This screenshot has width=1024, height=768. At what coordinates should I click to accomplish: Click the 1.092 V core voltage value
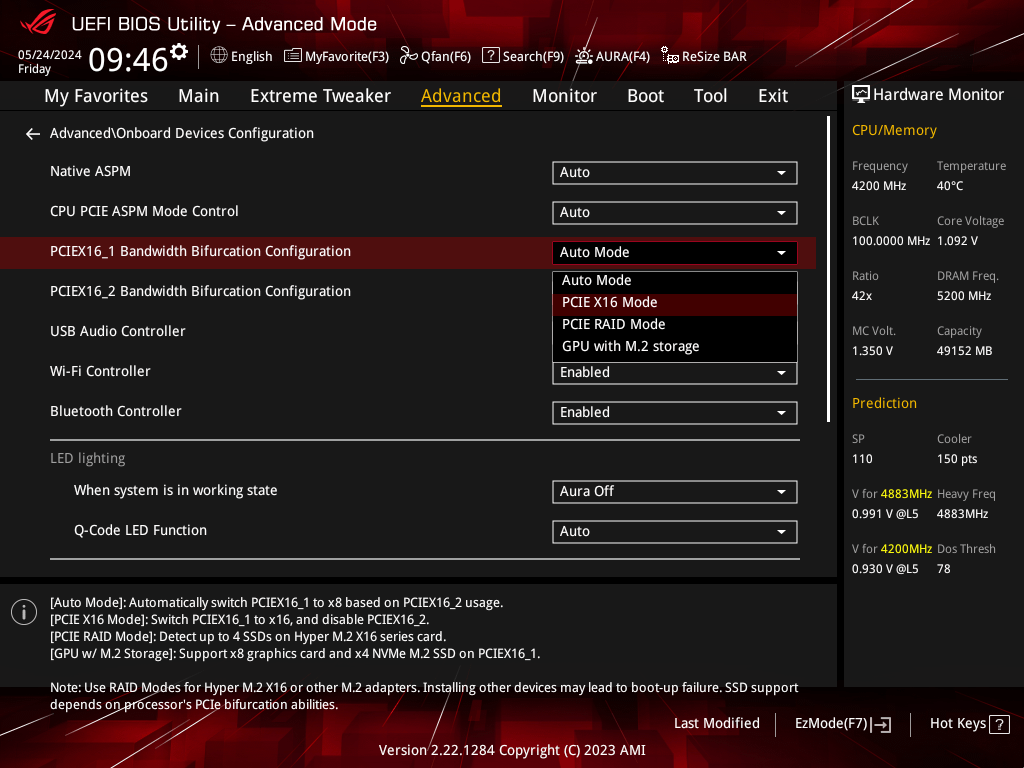[957, 241]
